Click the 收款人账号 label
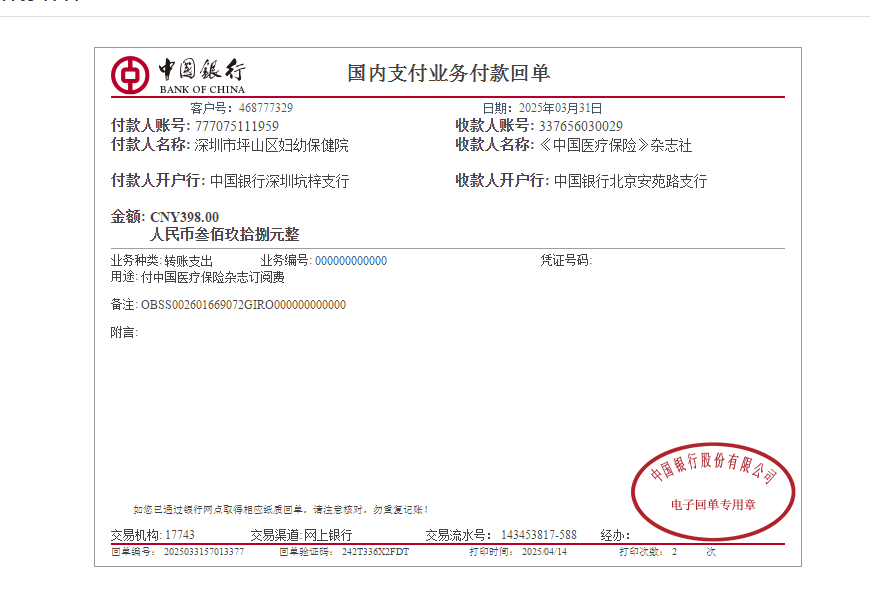870x605 pixels. tap(493, 126)
